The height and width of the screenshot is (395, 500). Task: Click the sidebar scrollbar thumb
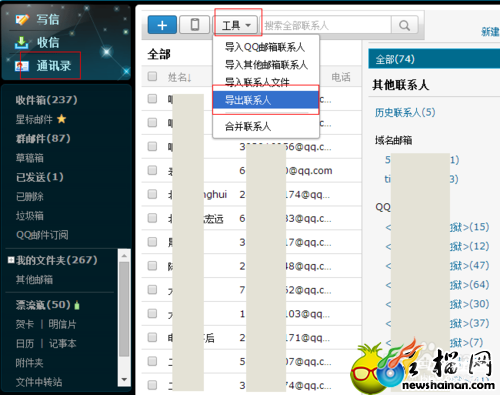[124, 309]
